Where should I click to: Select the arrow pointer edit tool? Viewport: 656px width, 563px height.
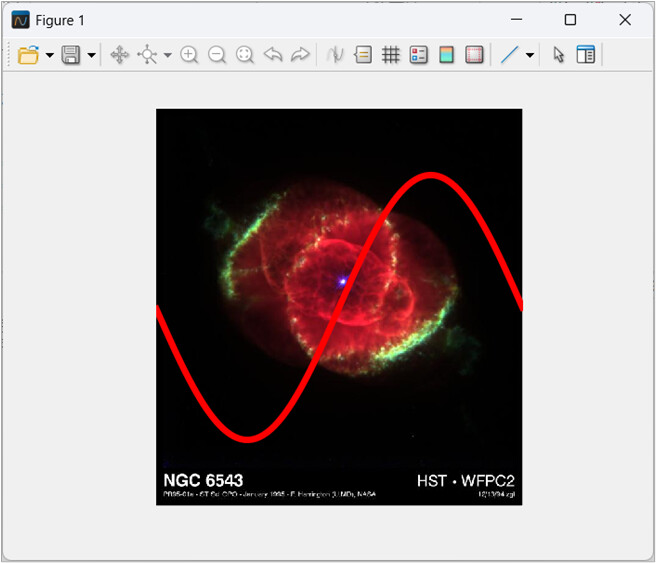(559, 55)
